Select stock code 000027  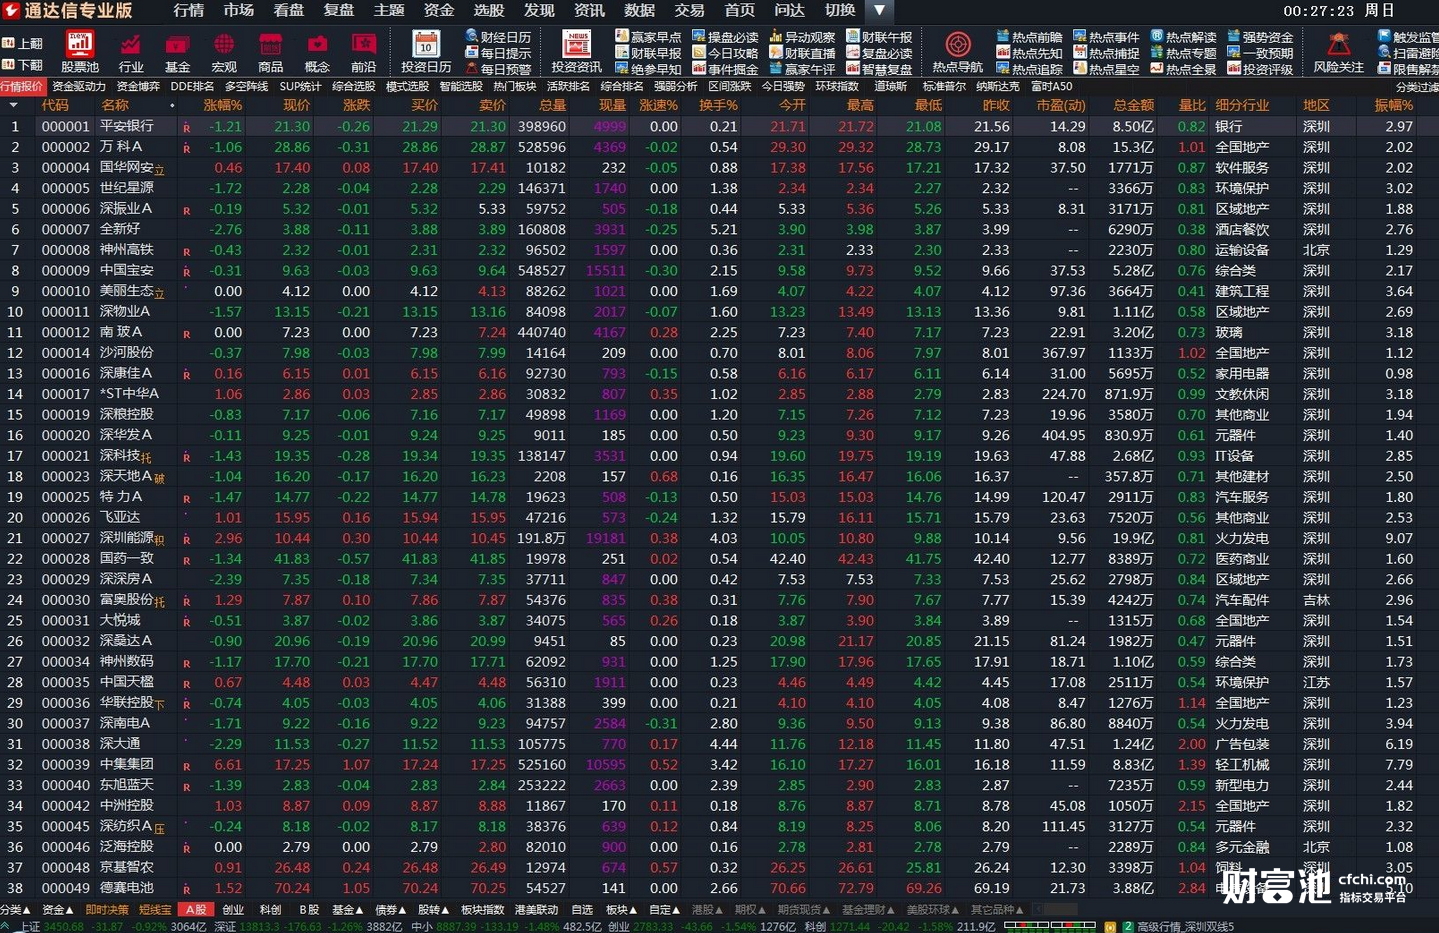(x=65, y=538)
